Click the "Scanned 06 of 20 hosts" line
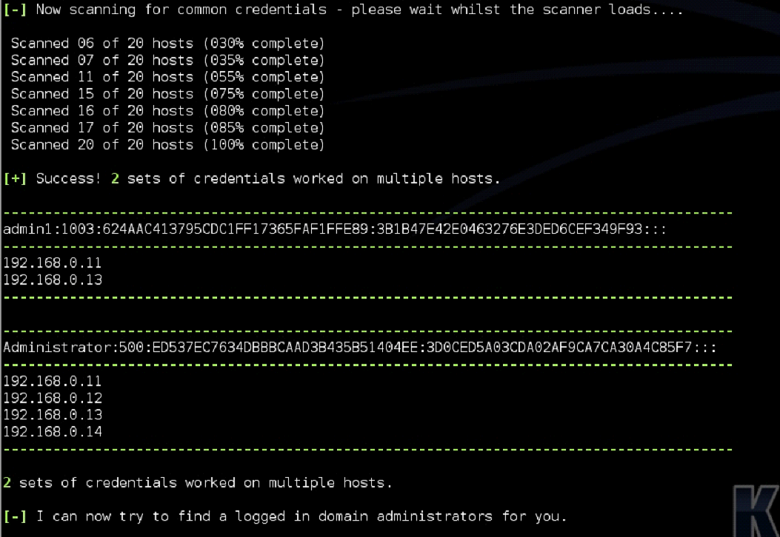The image size is (780, 537). pyautogui.click(x=168, y=43)
